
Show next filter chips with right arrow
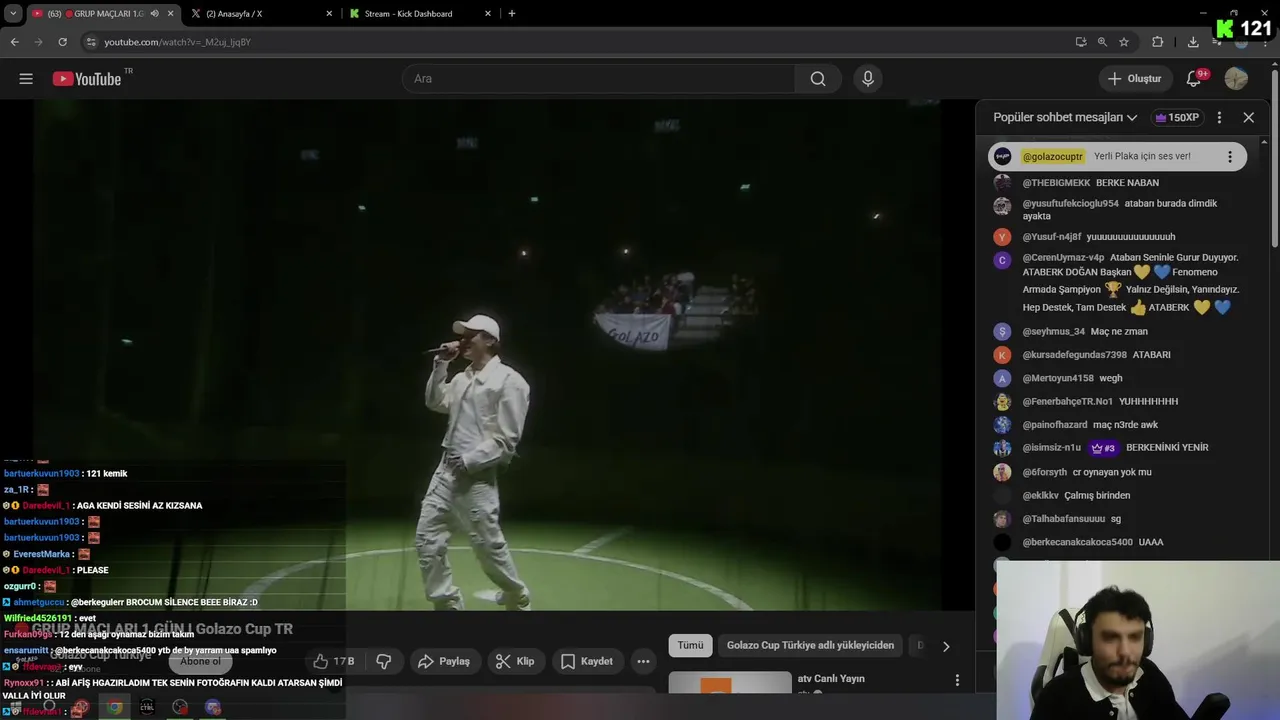[x=946, y=646]
